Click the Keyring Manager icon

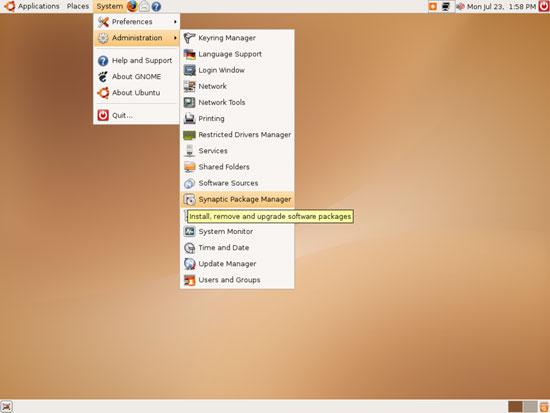[189, 38]
